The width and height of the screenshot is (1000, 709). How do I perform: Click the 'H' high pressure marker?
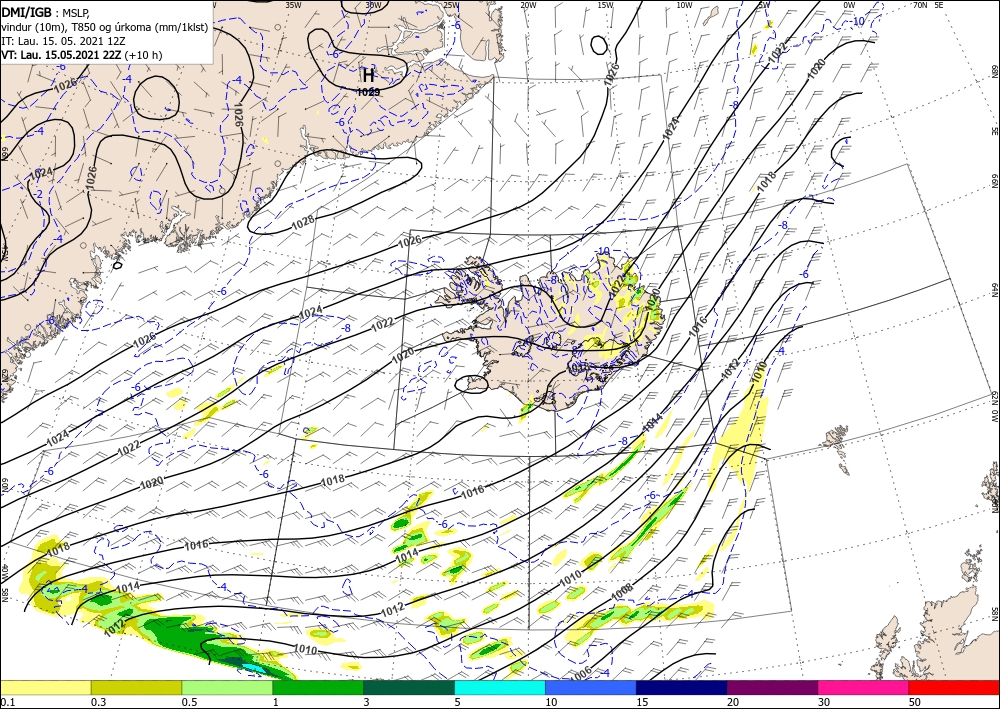click(x=368, y=75)
